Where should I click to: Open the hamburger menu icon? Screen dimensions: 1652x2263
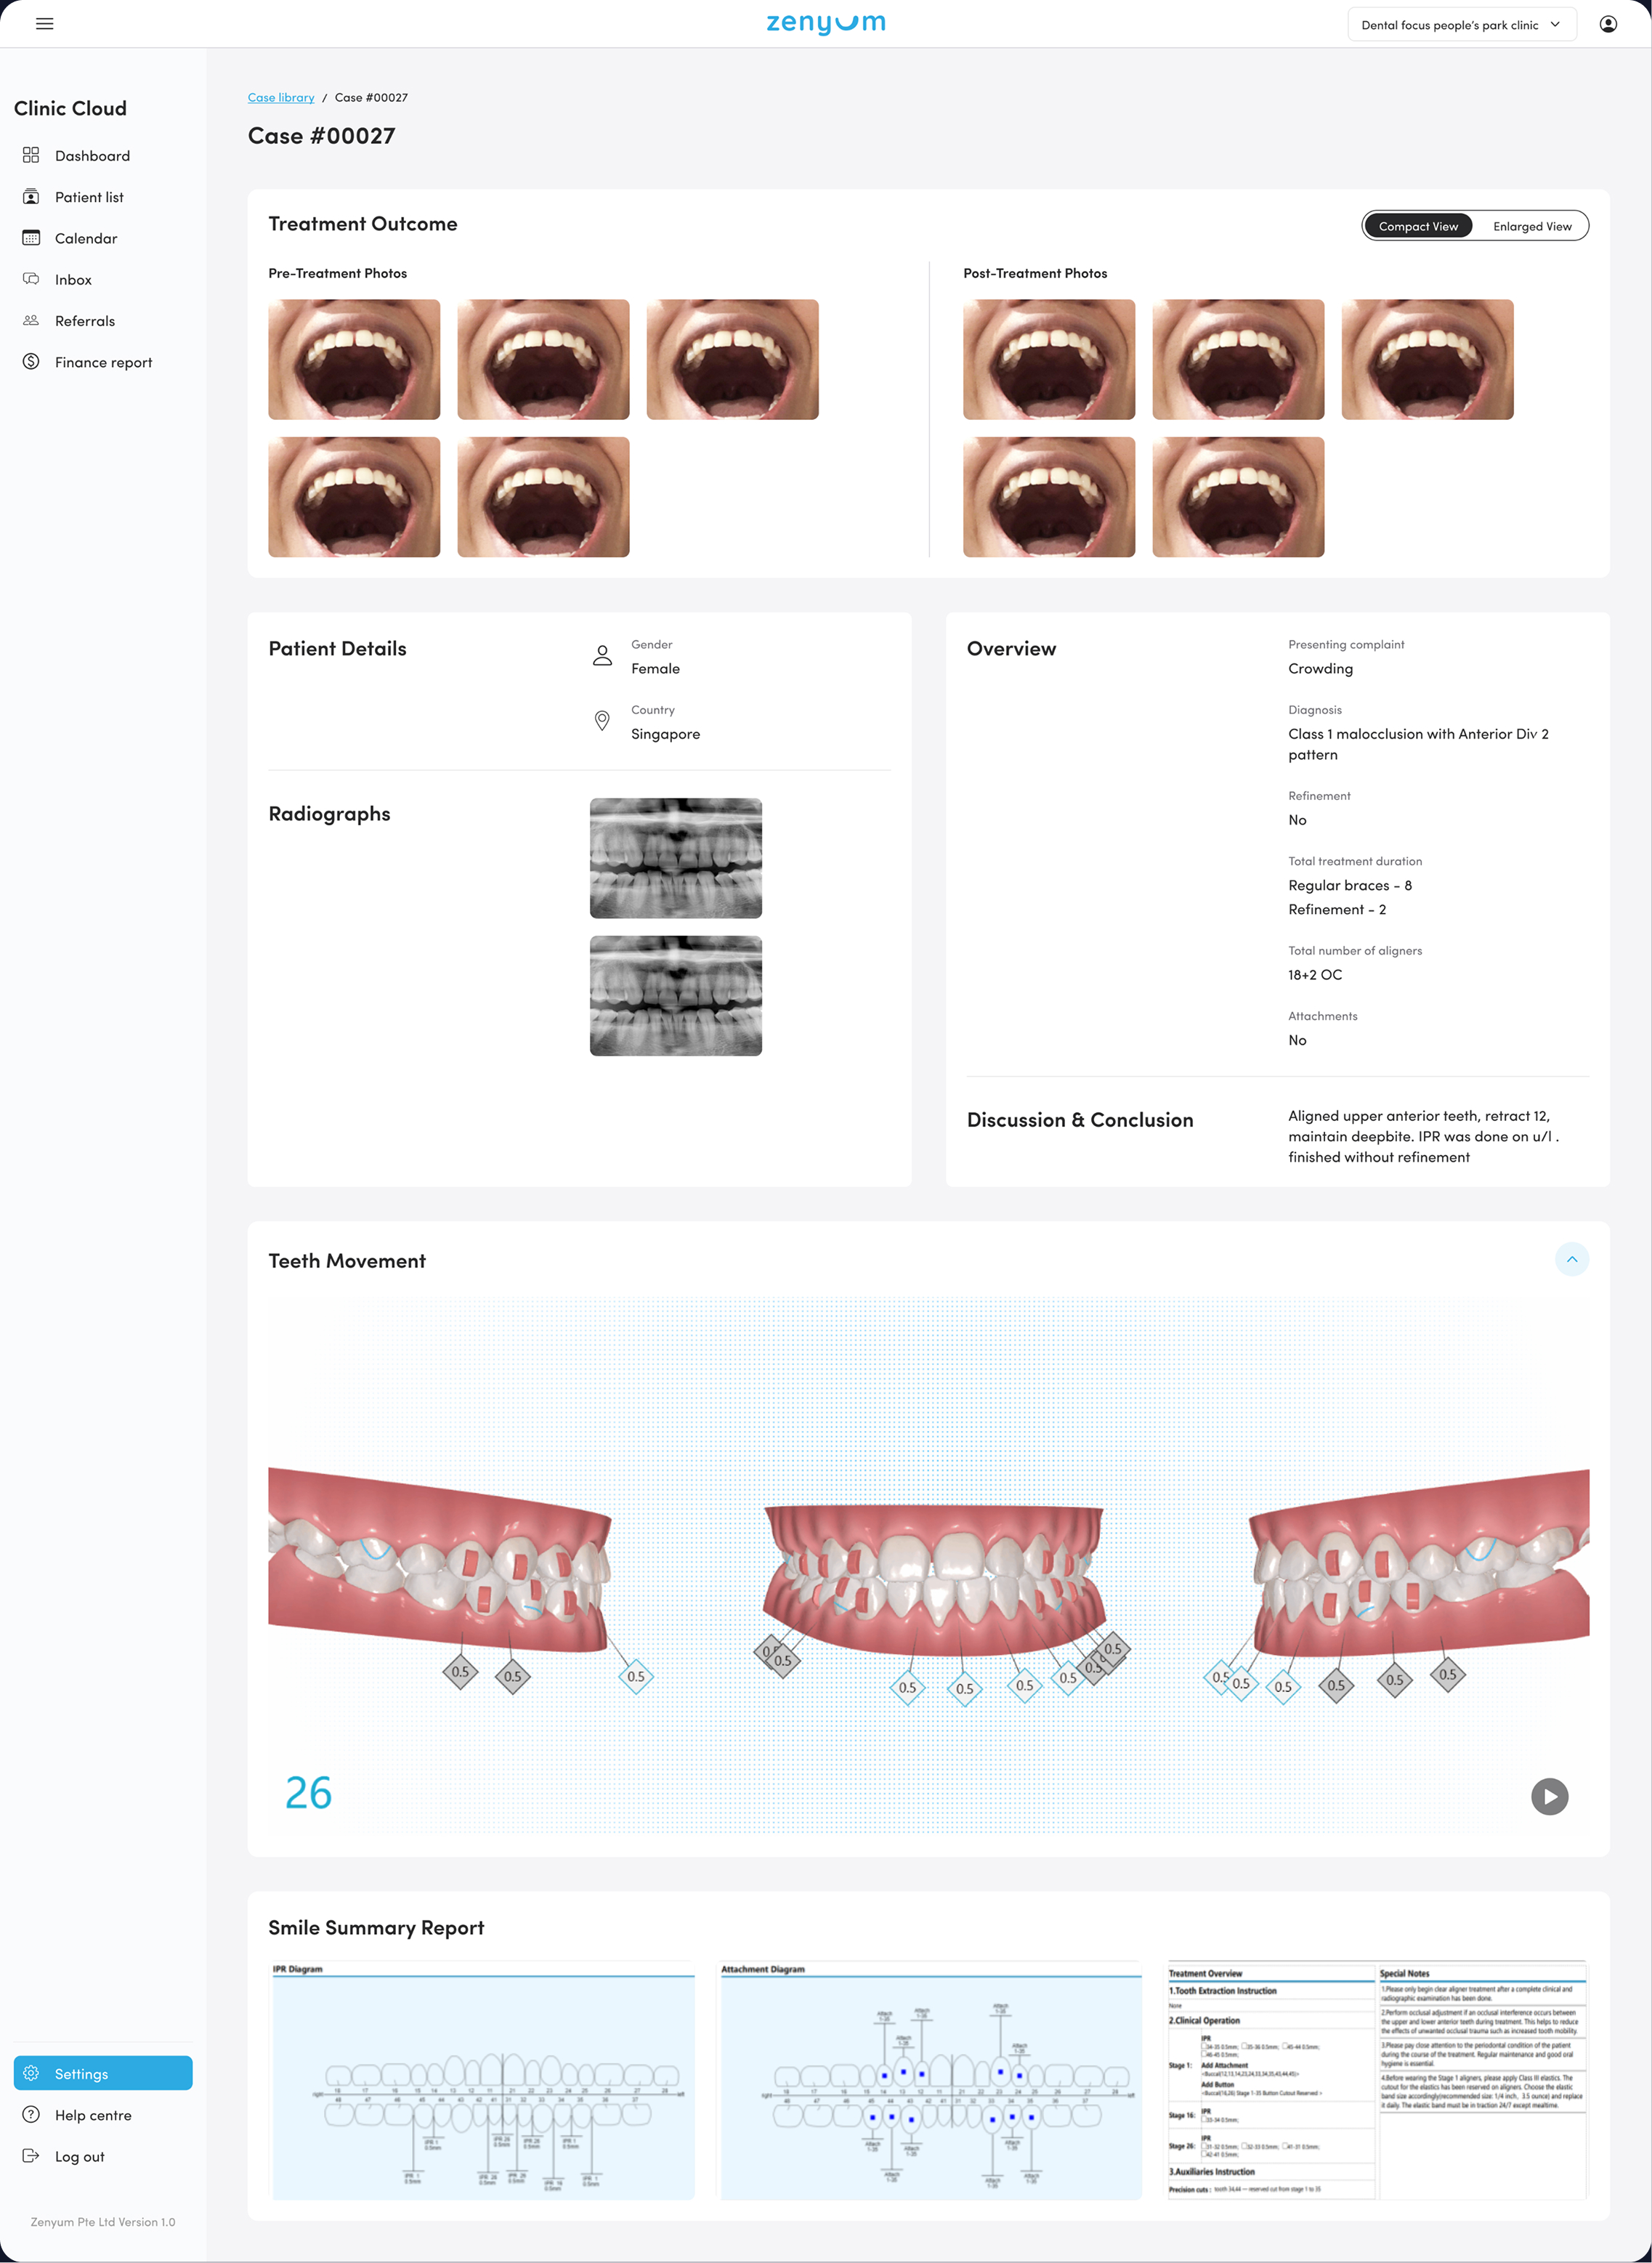click(44, 24)
